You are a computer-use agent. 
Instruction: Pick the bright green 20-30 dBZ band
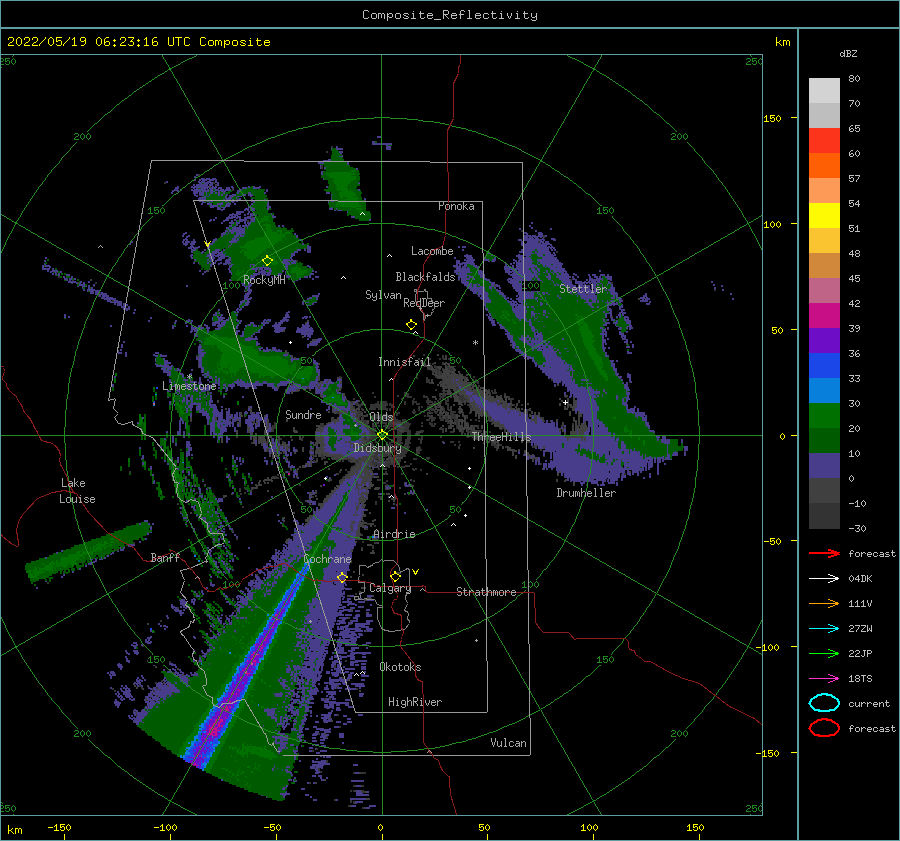click(x=824, y=416)
